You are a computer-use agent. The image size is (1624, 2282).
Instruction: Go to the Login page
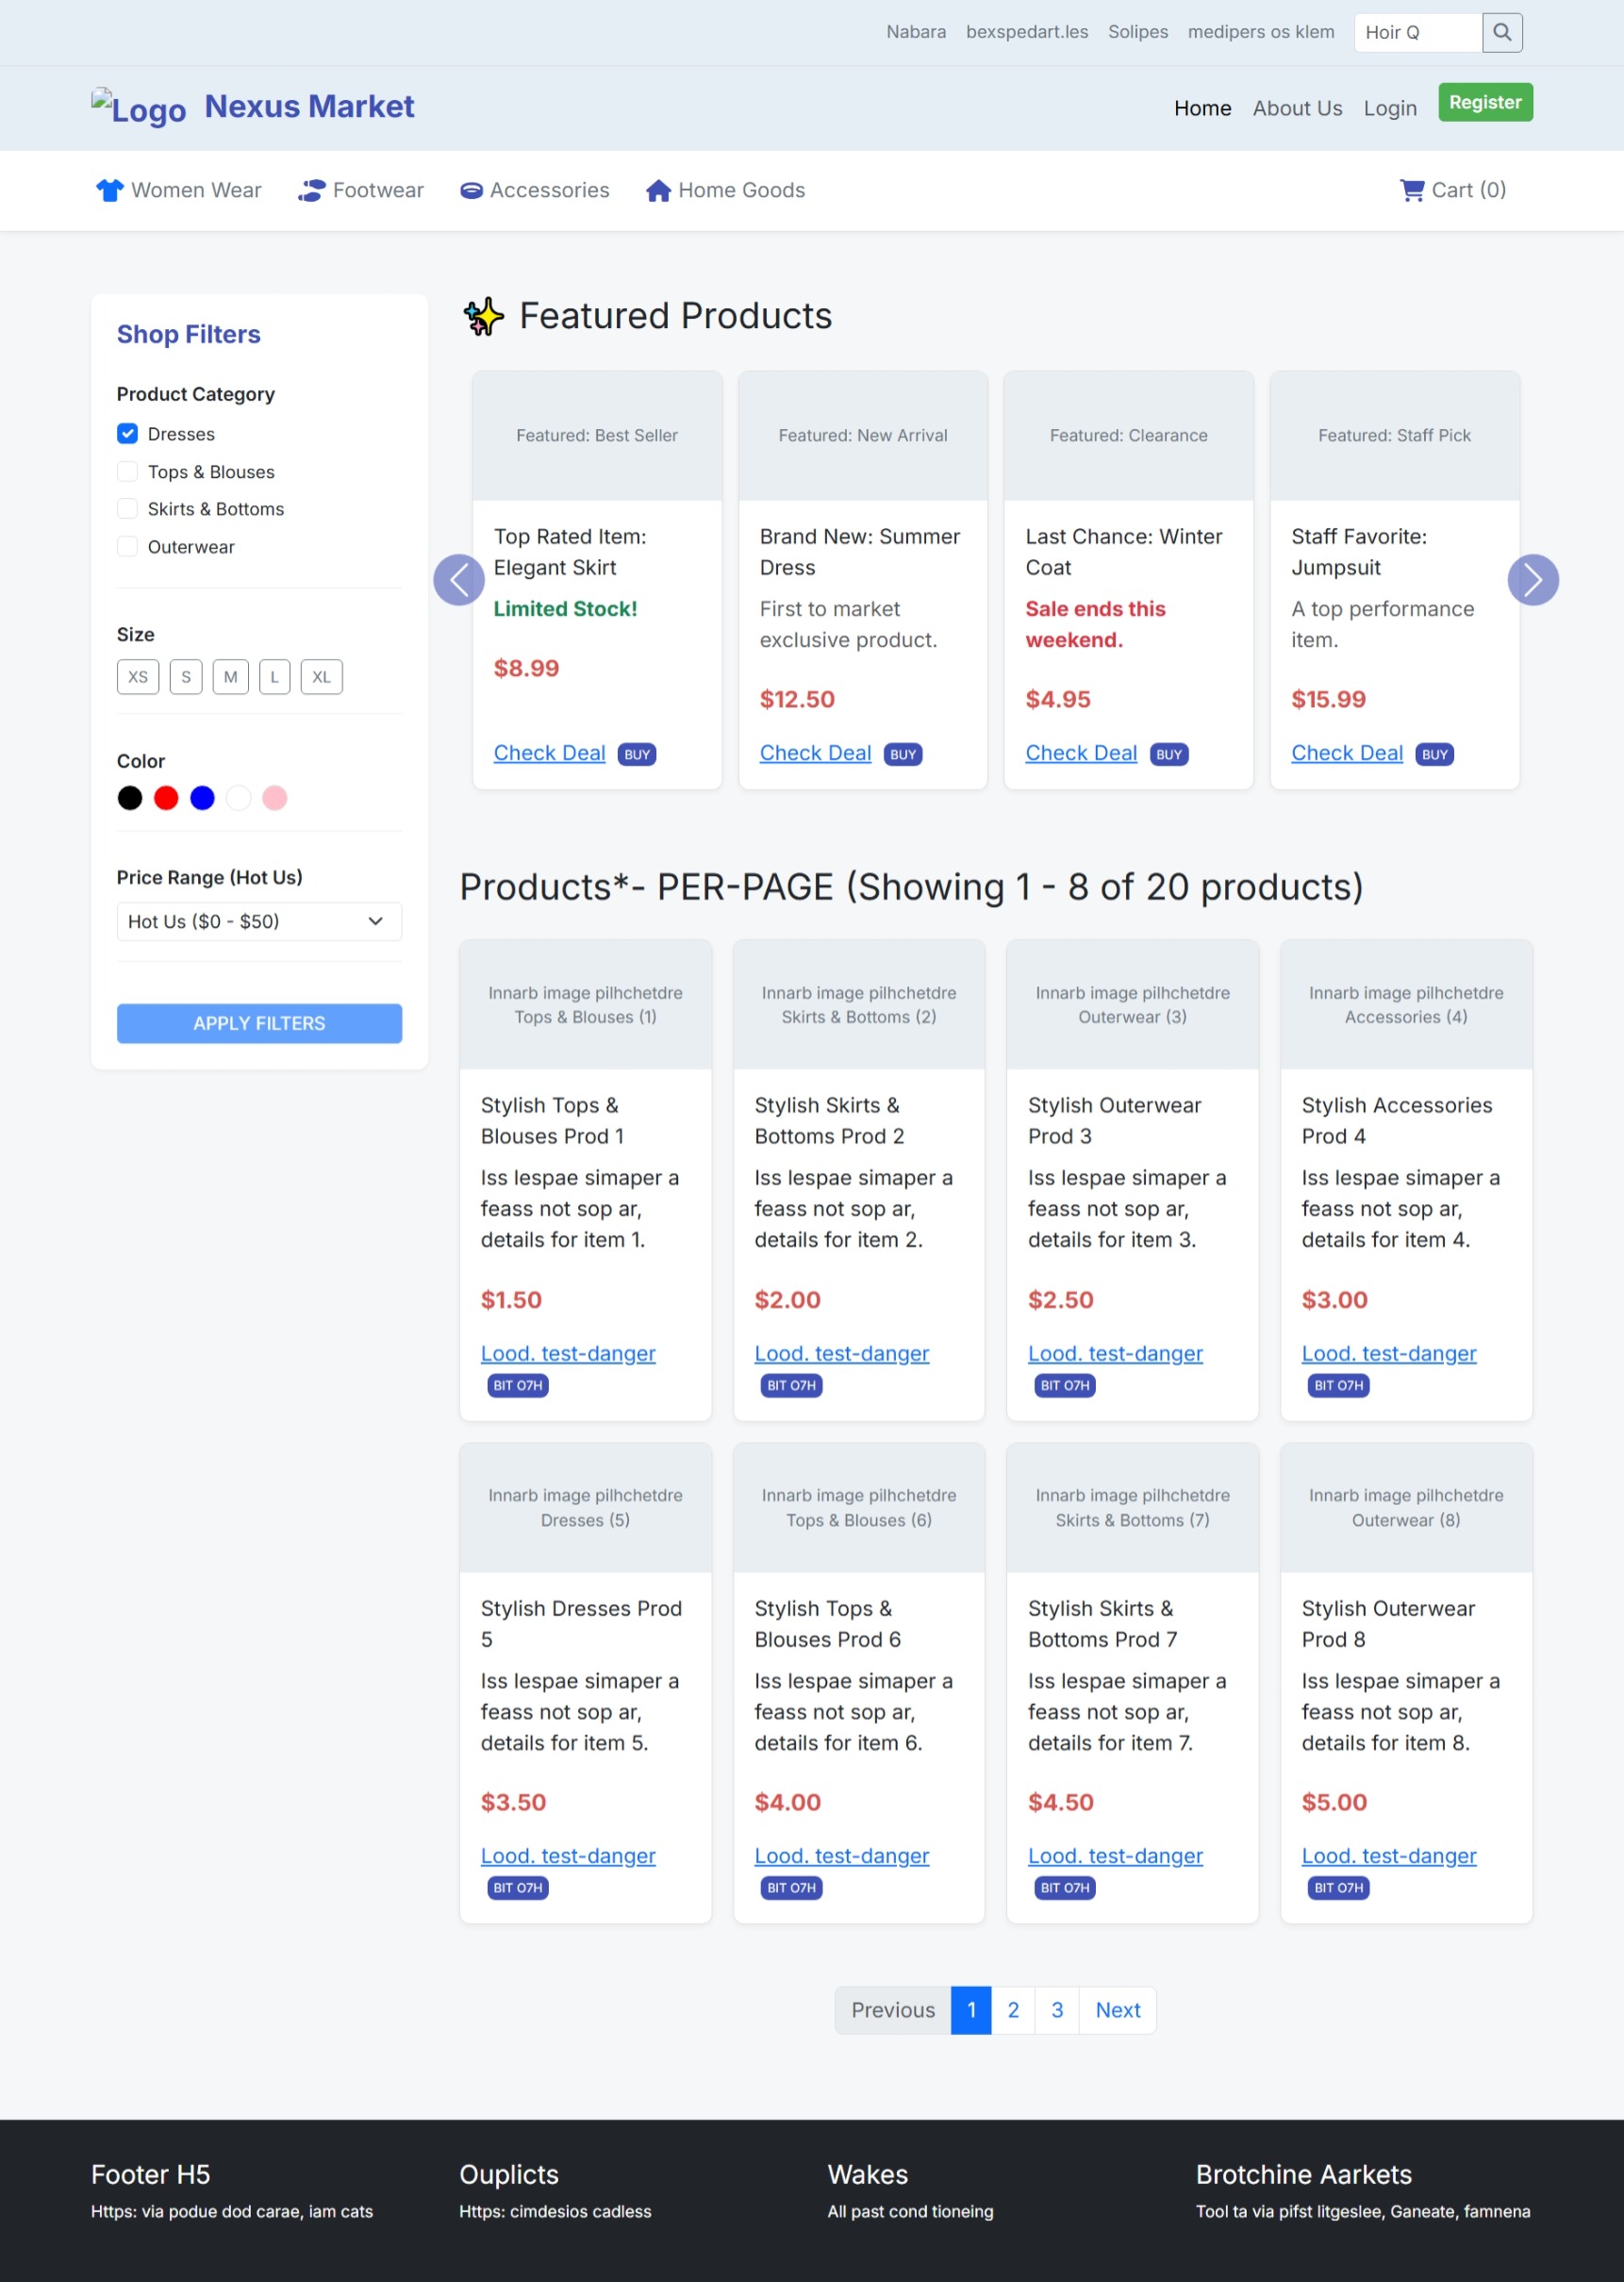click(1389, 108)
